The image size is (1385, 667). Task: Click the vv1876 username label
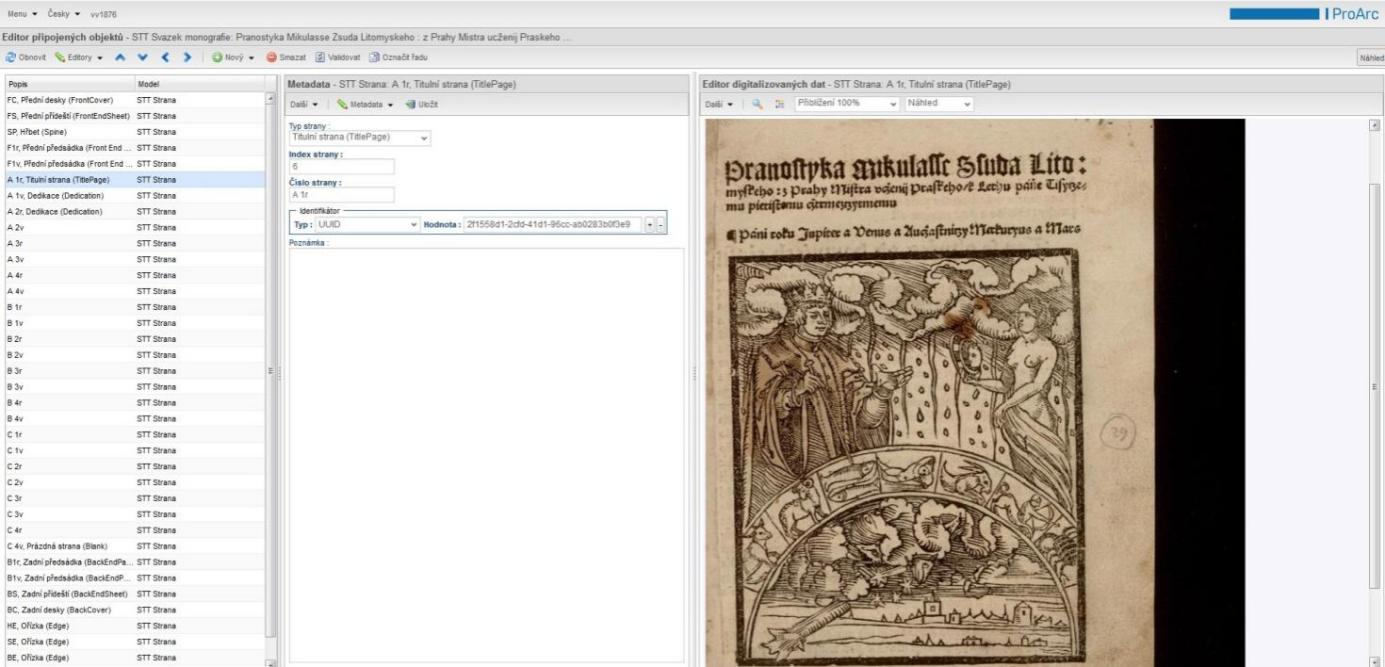[x=102, y=15]
